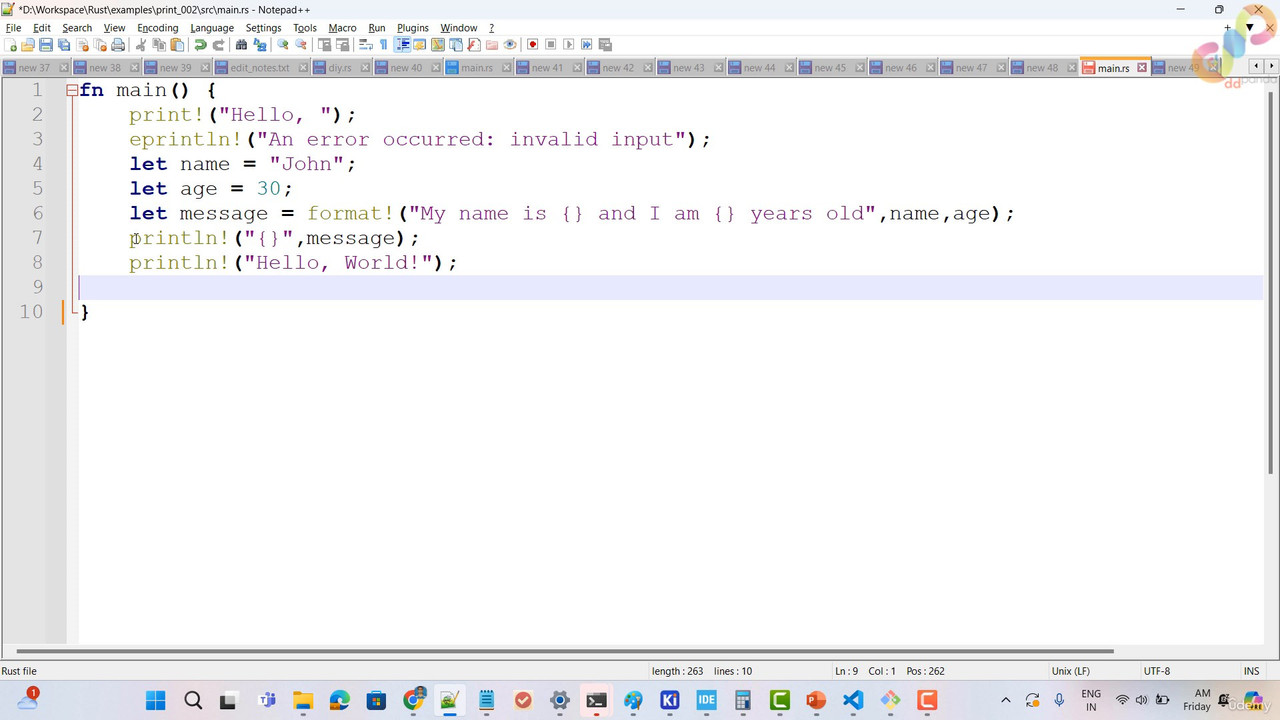The width and height of the screenshot is (1280, 720).
Task: Open the Encoding menu
Action: [x=157, y=28]
